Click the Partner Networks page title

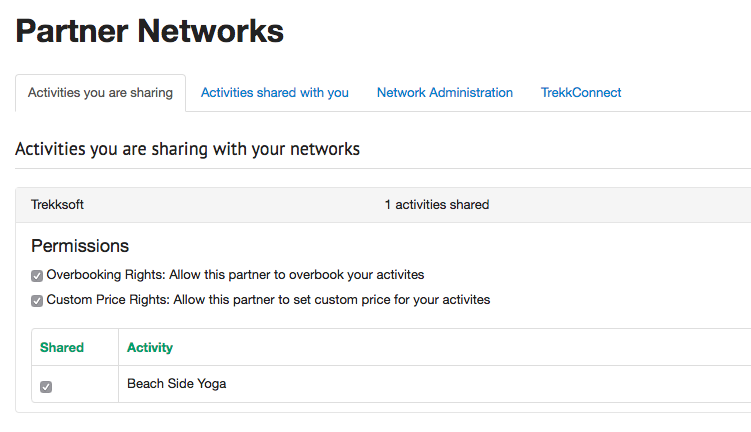point(150,31)
